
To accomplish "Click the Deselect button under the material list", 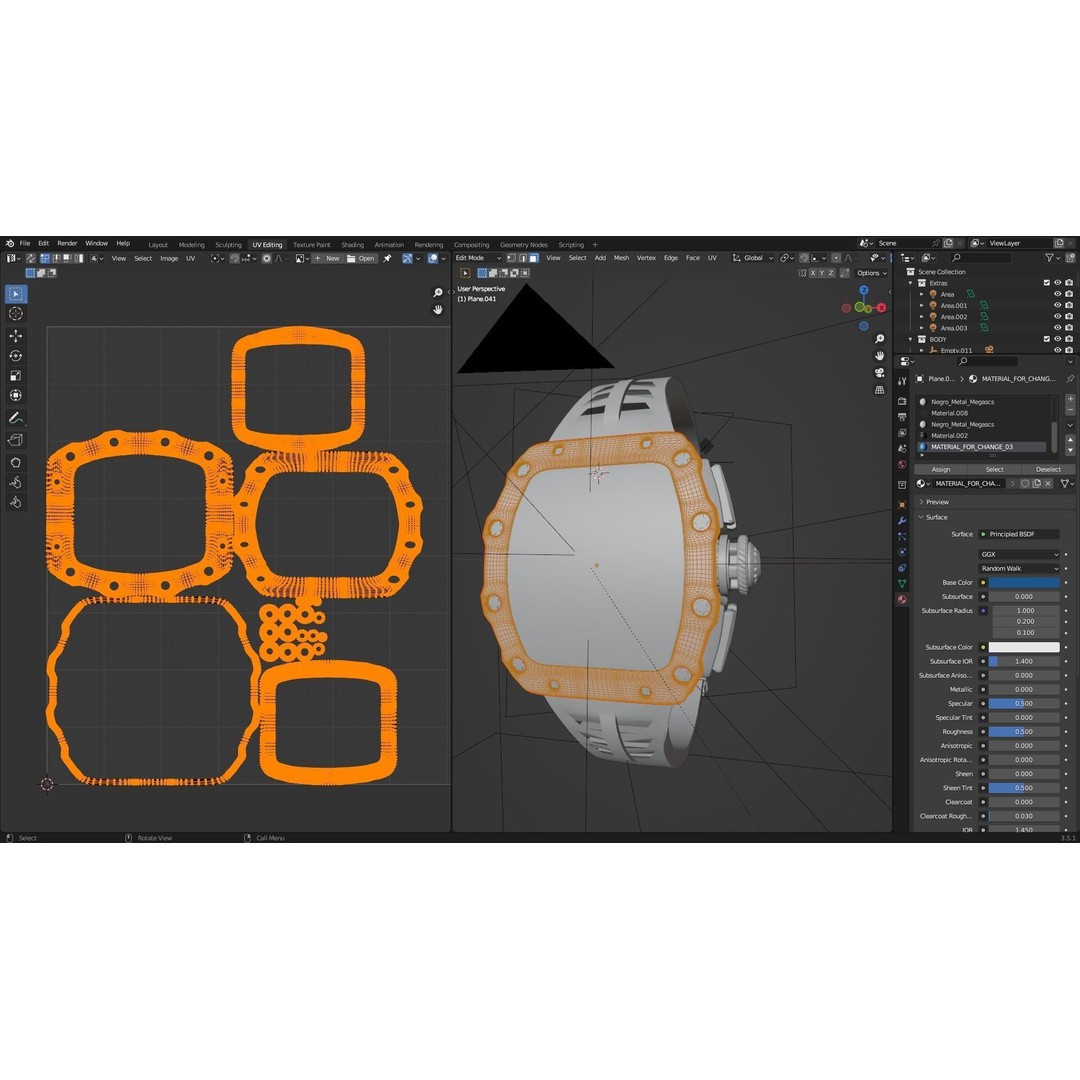I will tap(1048, 469).
